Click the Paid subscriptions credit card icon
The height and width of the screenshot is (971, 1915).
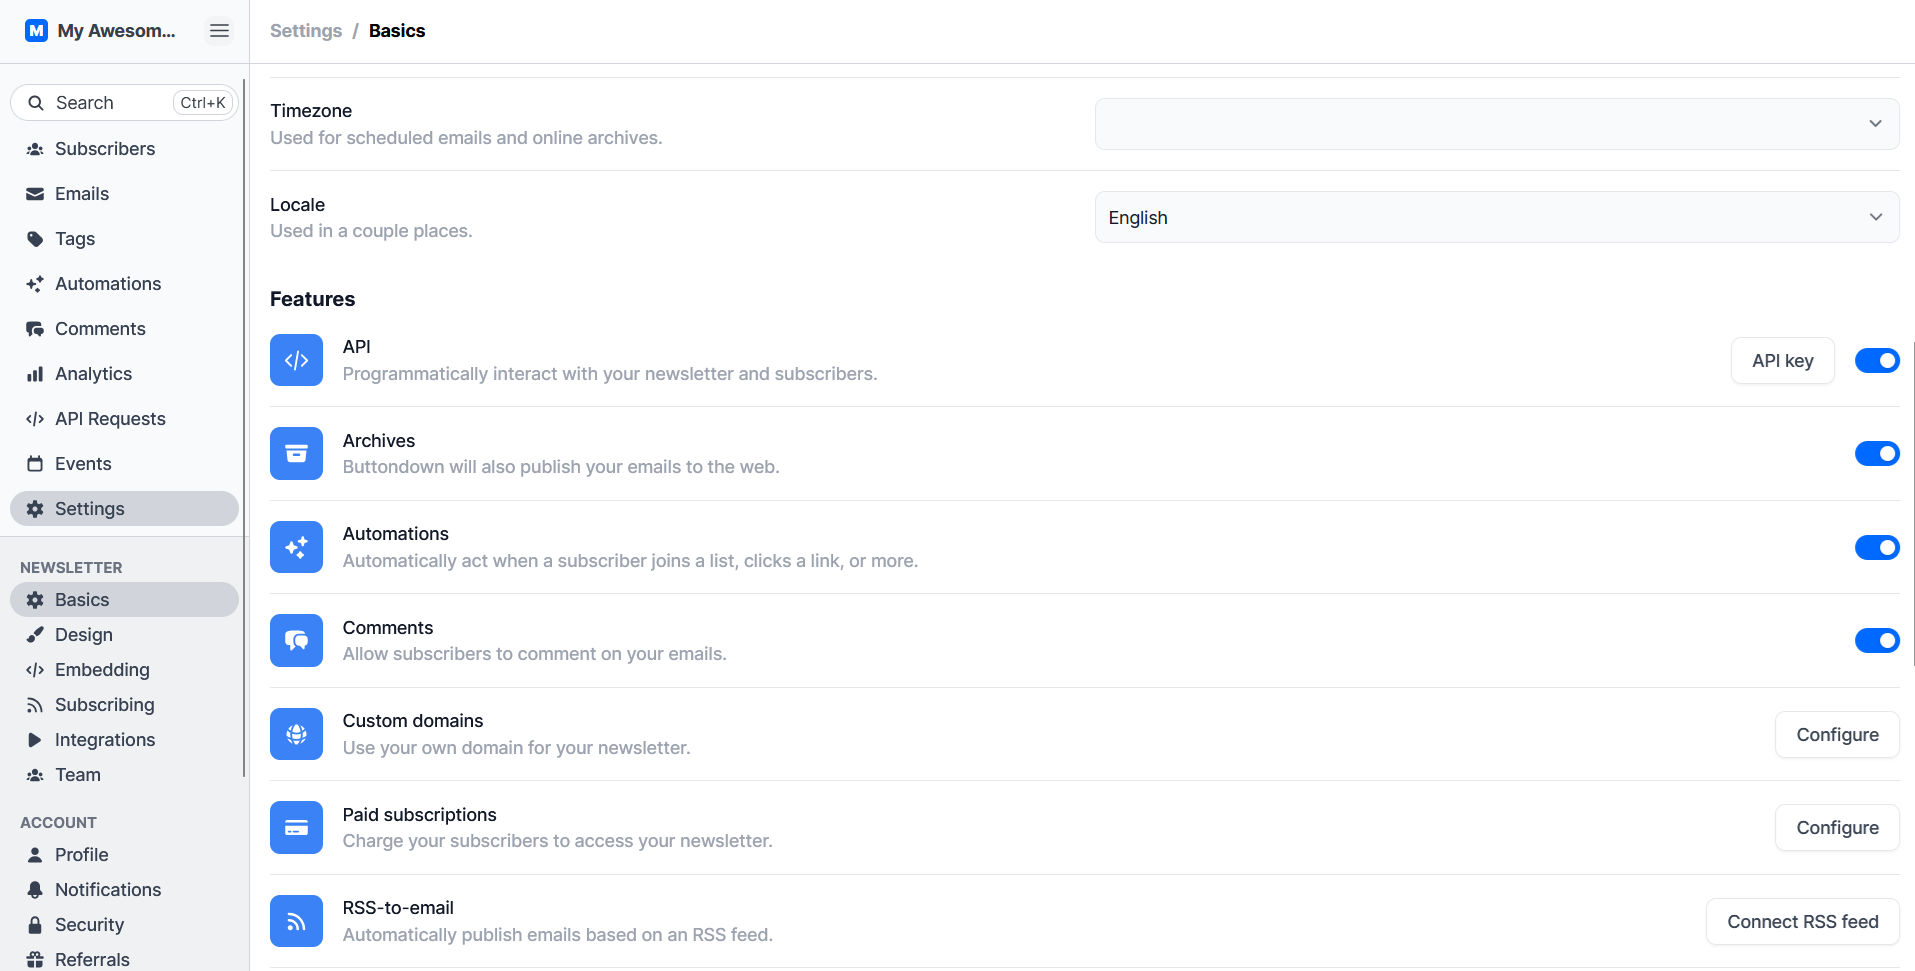(x=296, y=828)
